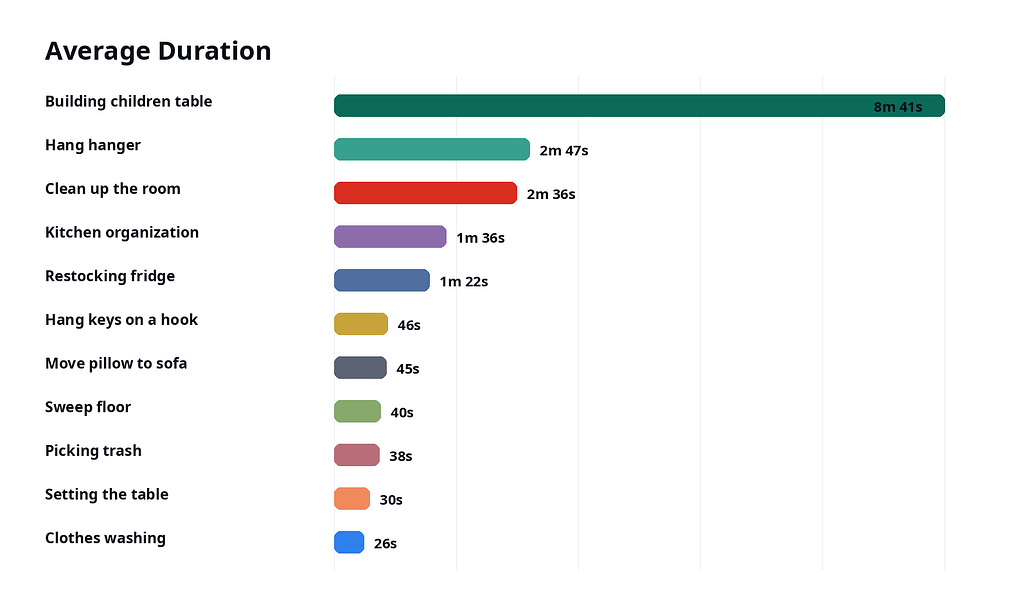Click the Sweep floor category label

[88, 407]
